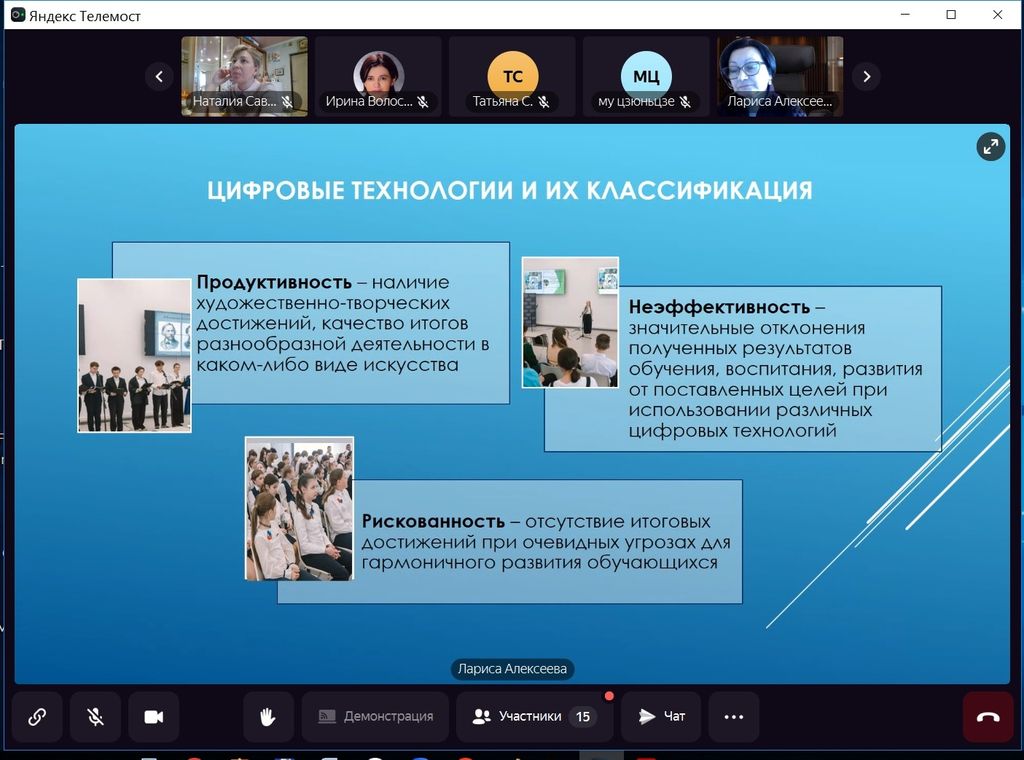The width and height of the screenshot is (1024, 760).
Task: Click the ТС avatar of Татьяна С.
Action: click(512, 76)
